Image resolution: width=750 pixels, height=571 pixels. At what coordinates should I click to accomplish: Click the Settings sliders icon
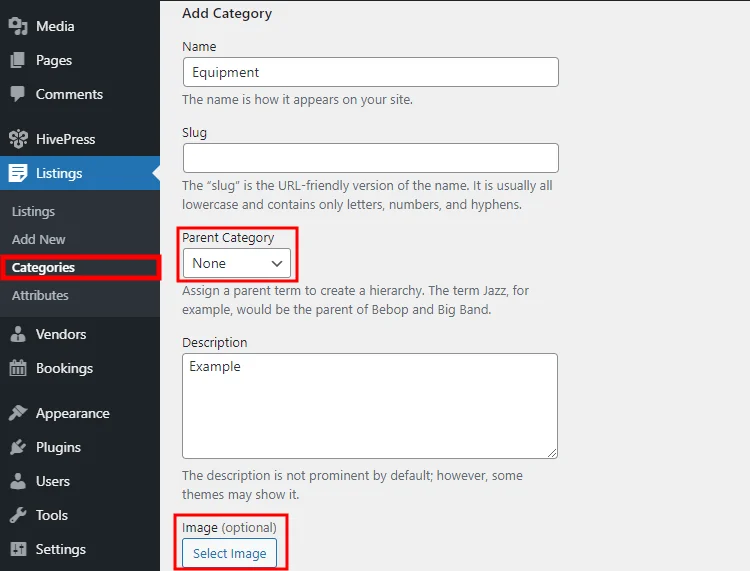(x=18, y=549)
